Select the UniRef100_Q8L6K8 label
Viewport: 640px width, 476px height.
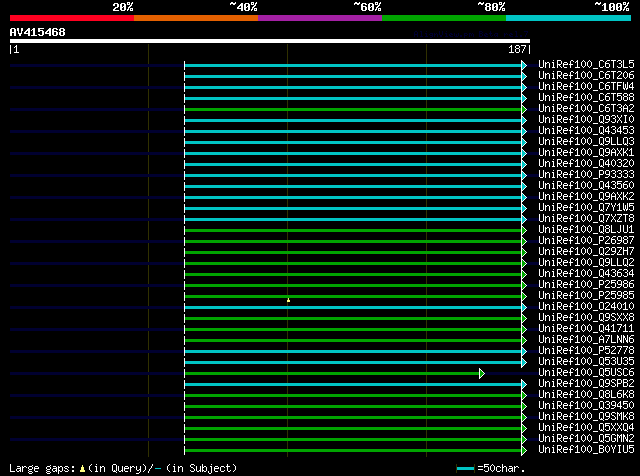(x=586, y=395)
